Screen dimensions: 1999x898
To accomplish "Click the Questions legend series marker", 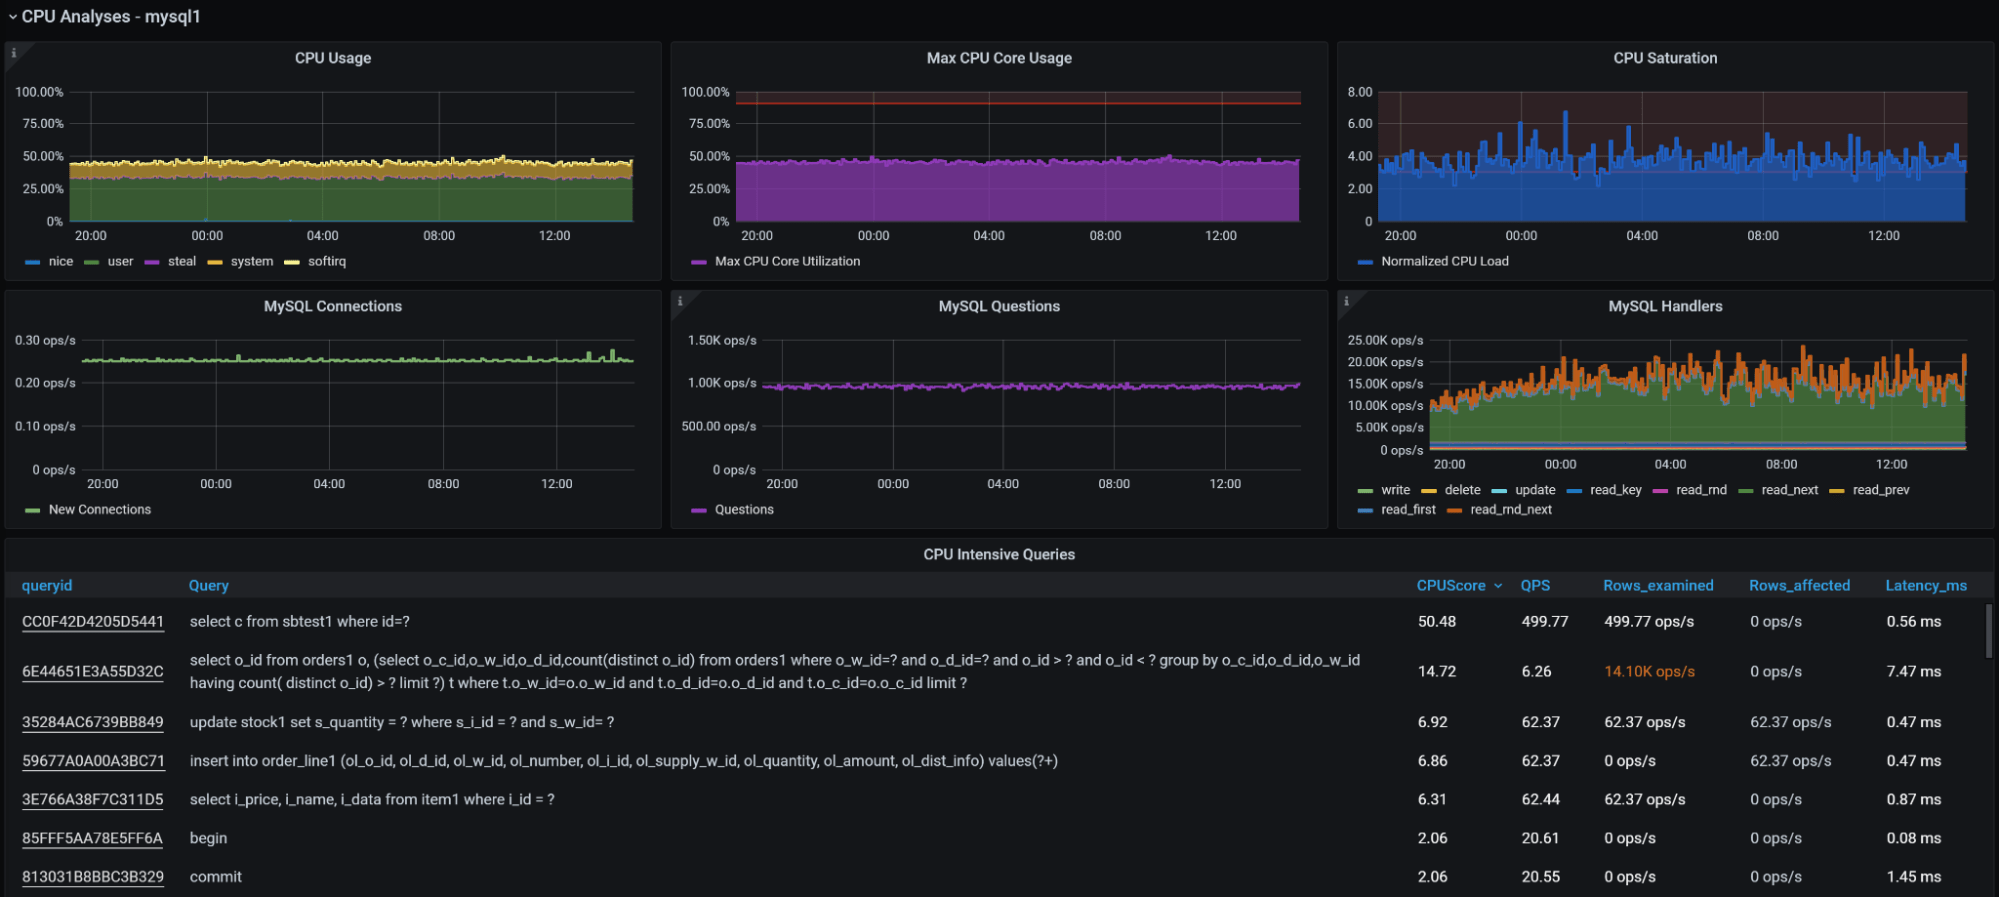I will 699,510.
